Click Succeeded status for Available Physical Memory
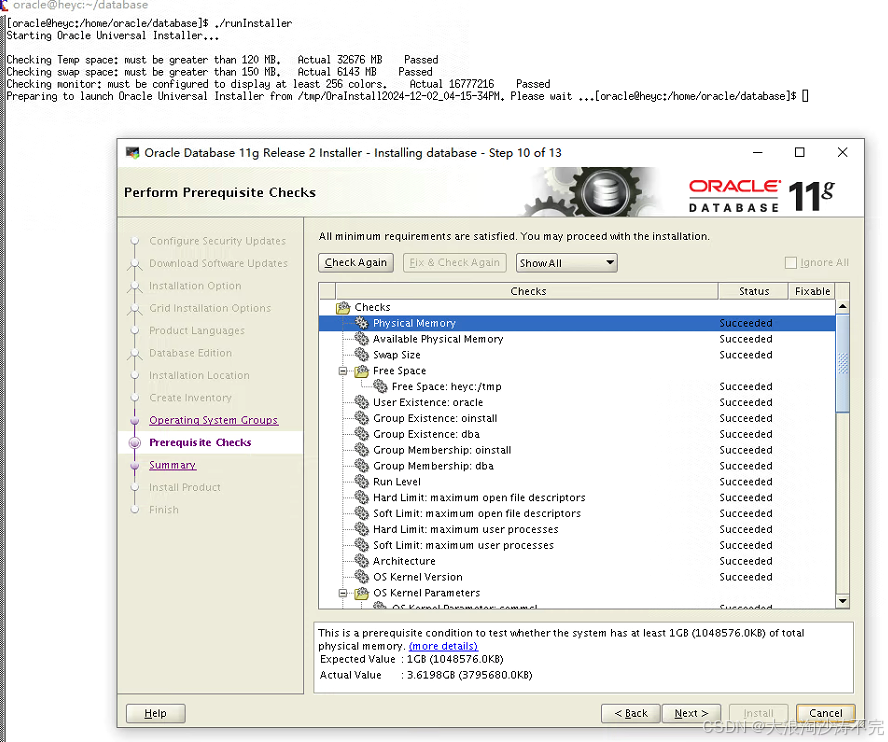 click(746, 339)
